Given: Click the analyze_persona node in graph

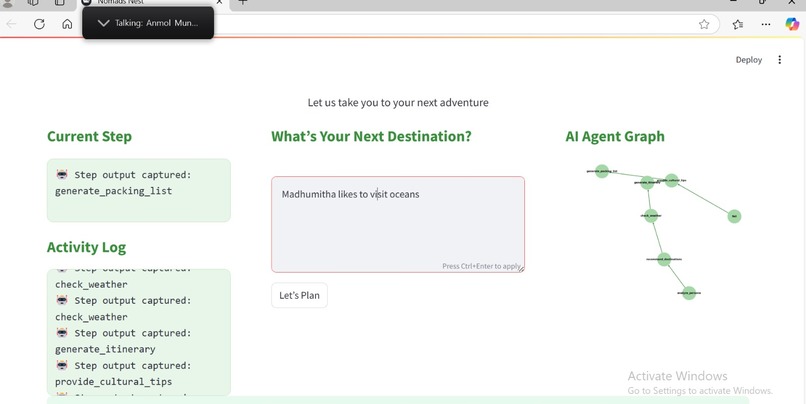Looking at the screenshot, I should [689, 293].
